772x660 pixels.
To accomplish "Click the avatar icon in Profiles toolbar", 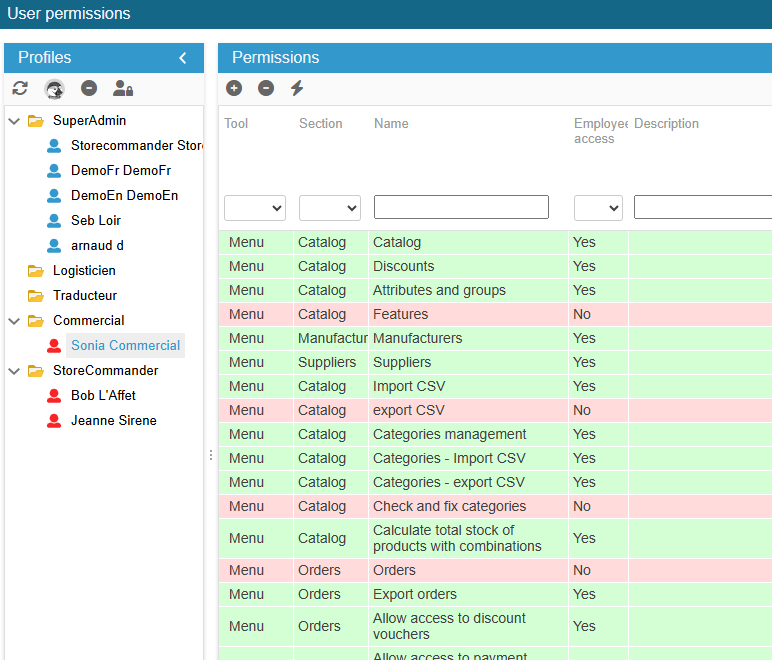I will 54,89.
